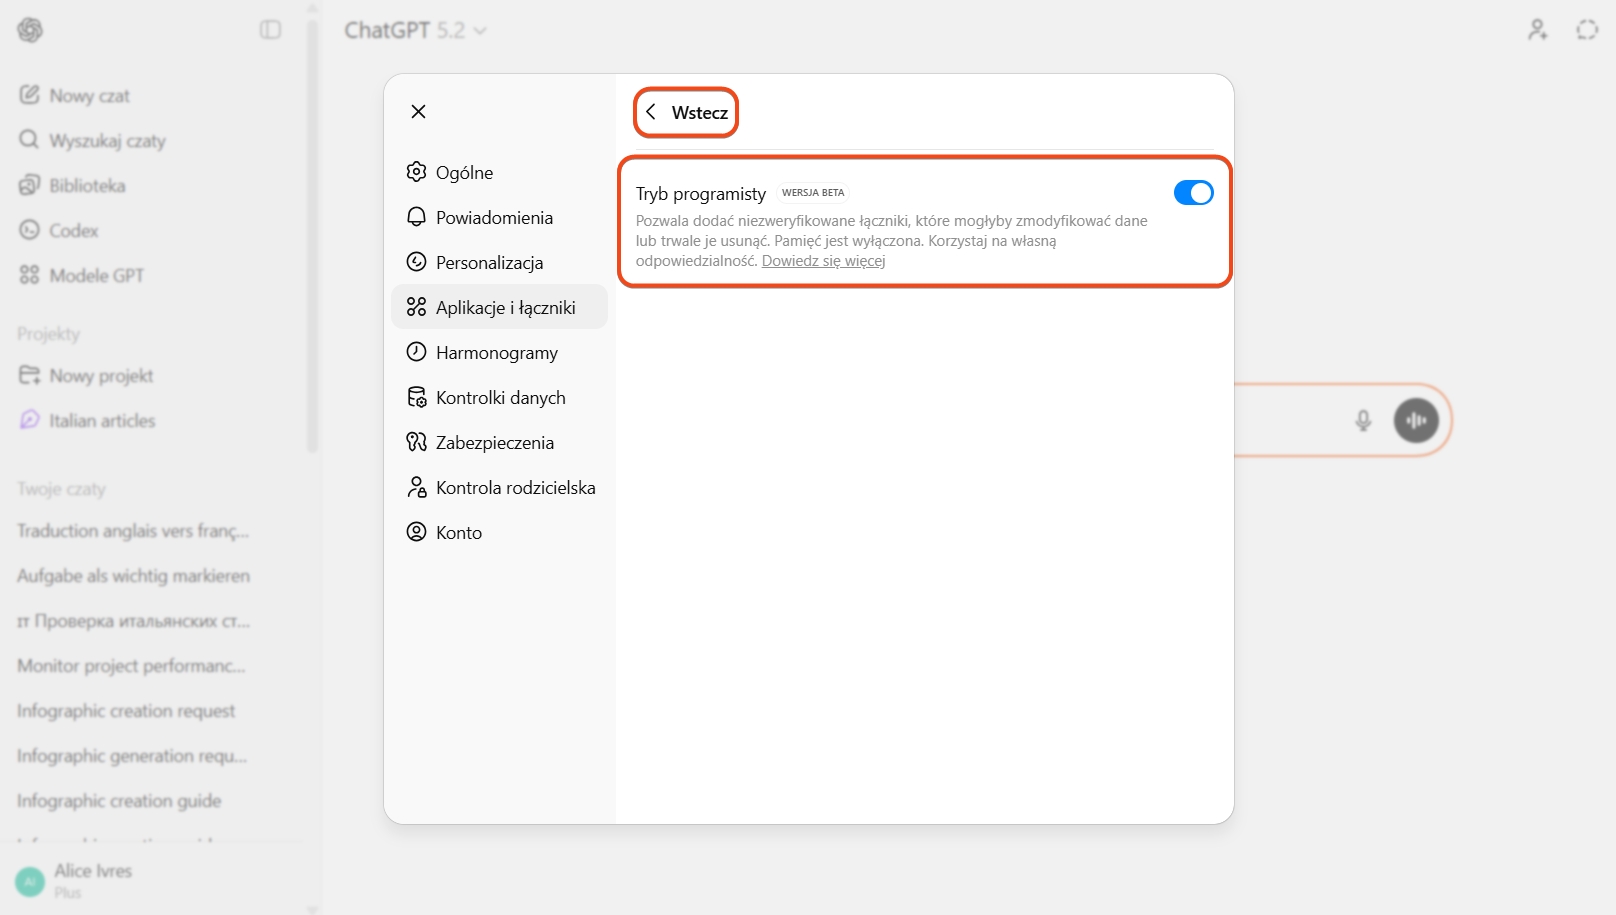The image size is (1616, 915).
Task: Click the add person icon at top right
Action: pos(1537,30)
